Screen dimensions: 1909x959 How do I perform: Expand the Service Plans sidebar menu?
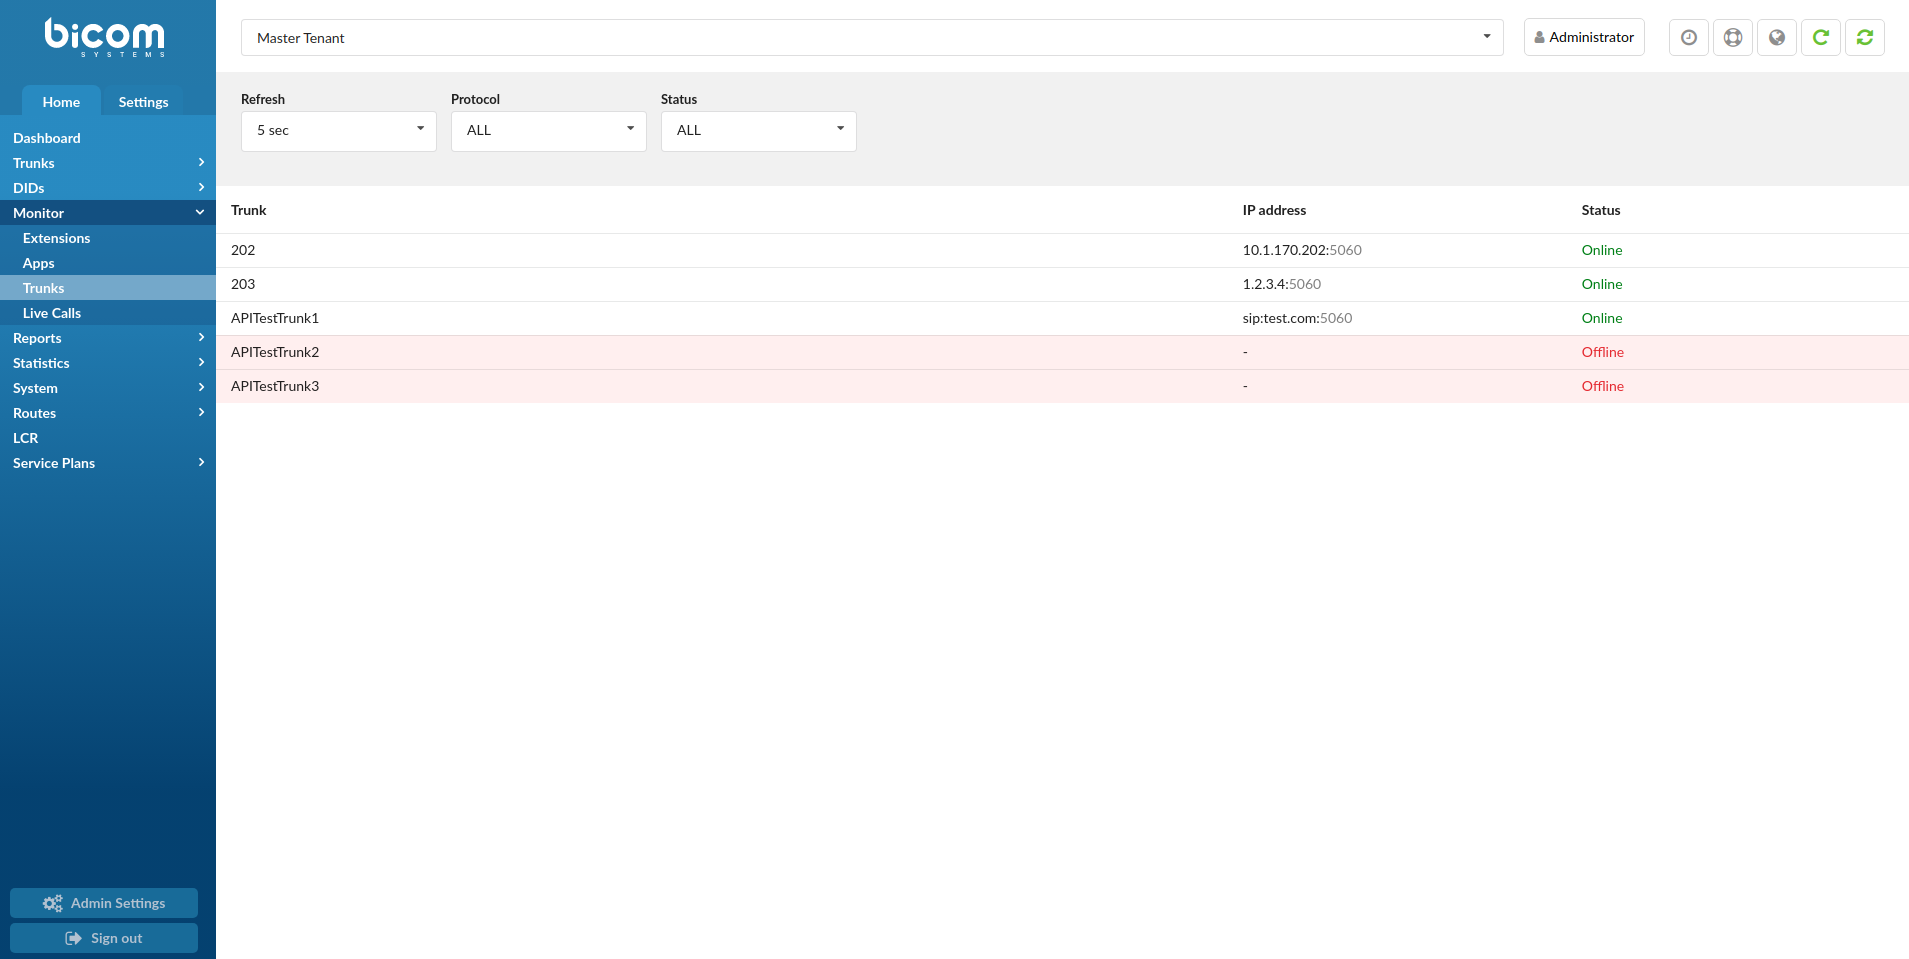pyautogui.click(x=108, y=463)
